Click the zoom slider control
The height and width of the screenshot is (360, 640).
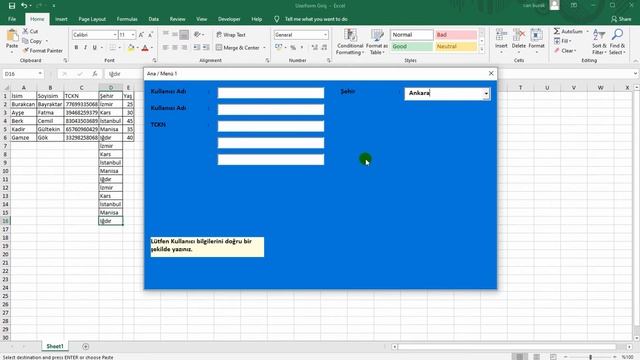[590, 357]
